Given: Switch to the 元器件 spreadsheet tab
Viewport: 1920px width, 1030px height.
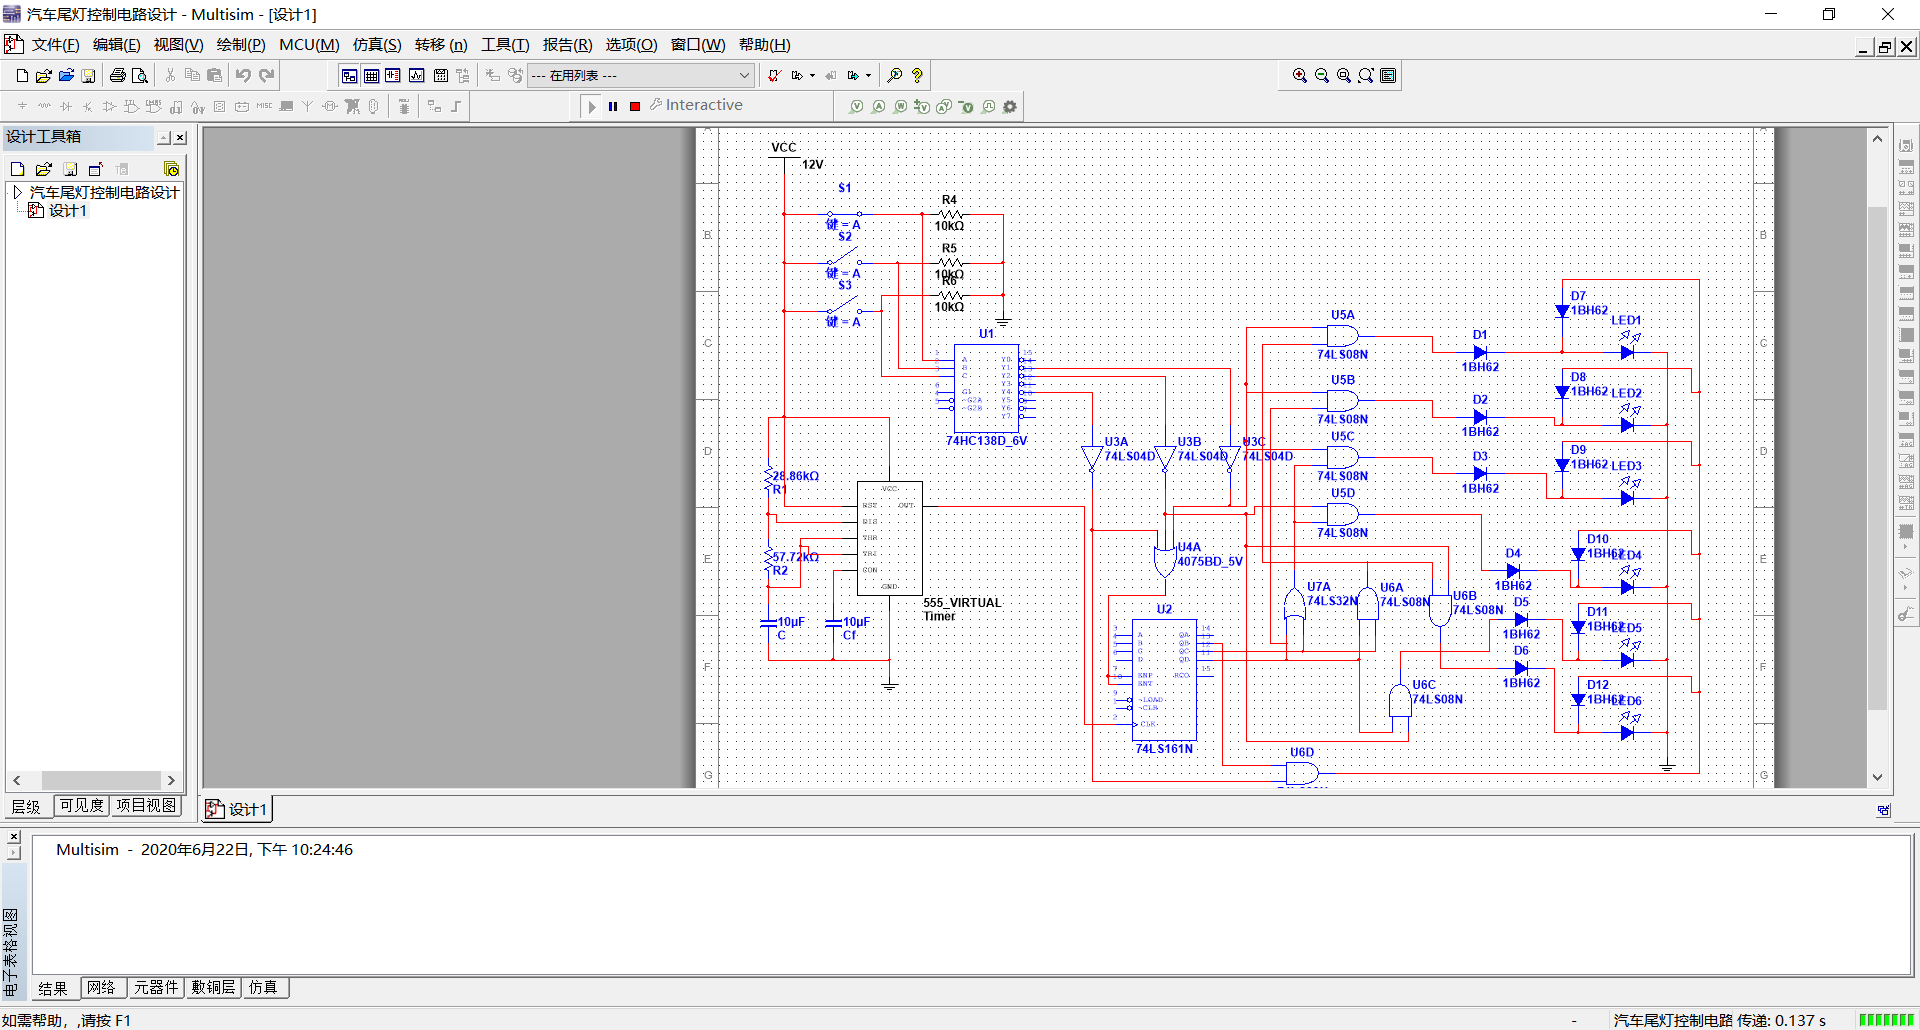Looking at the screenshot, I should coord(156,988).
